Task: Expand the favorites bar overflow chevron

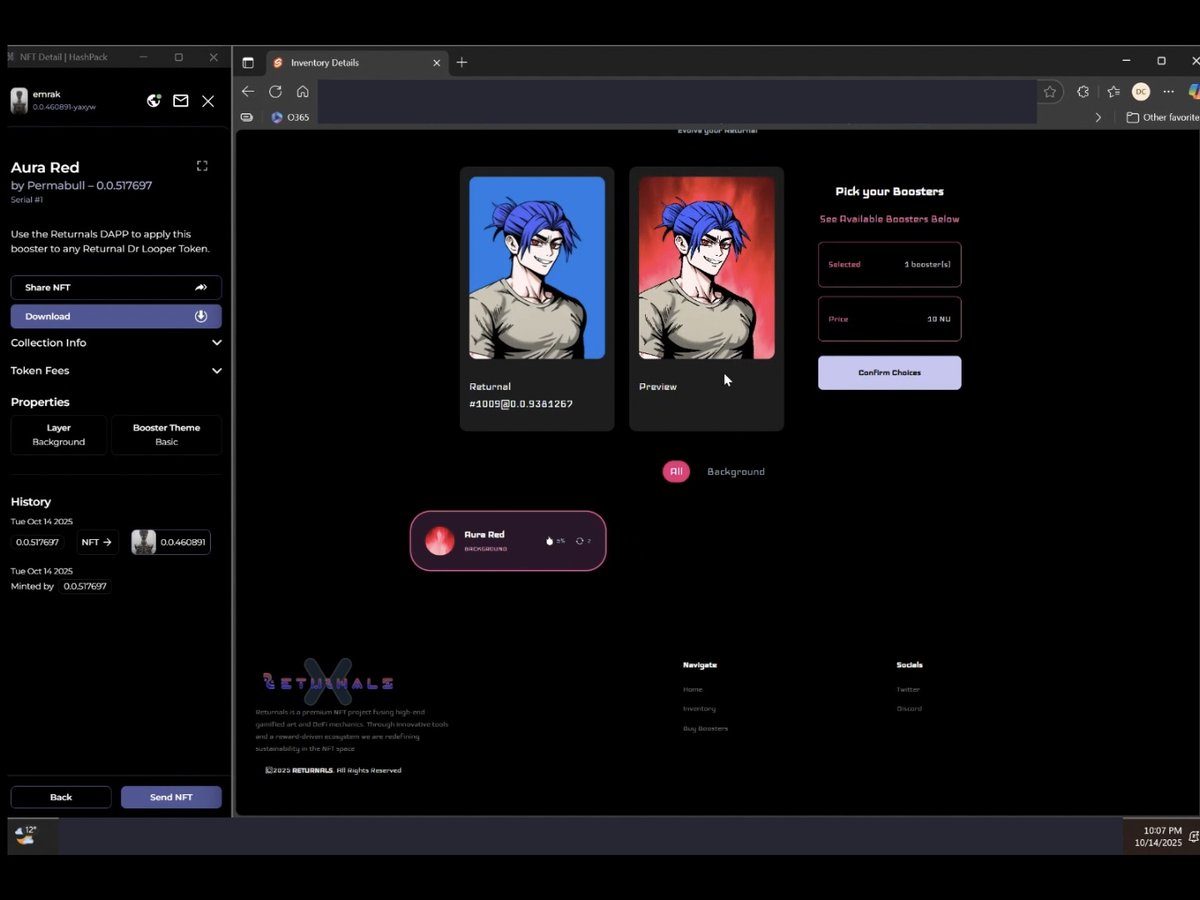Action: pyautogui.click(x=1098, y=117)
